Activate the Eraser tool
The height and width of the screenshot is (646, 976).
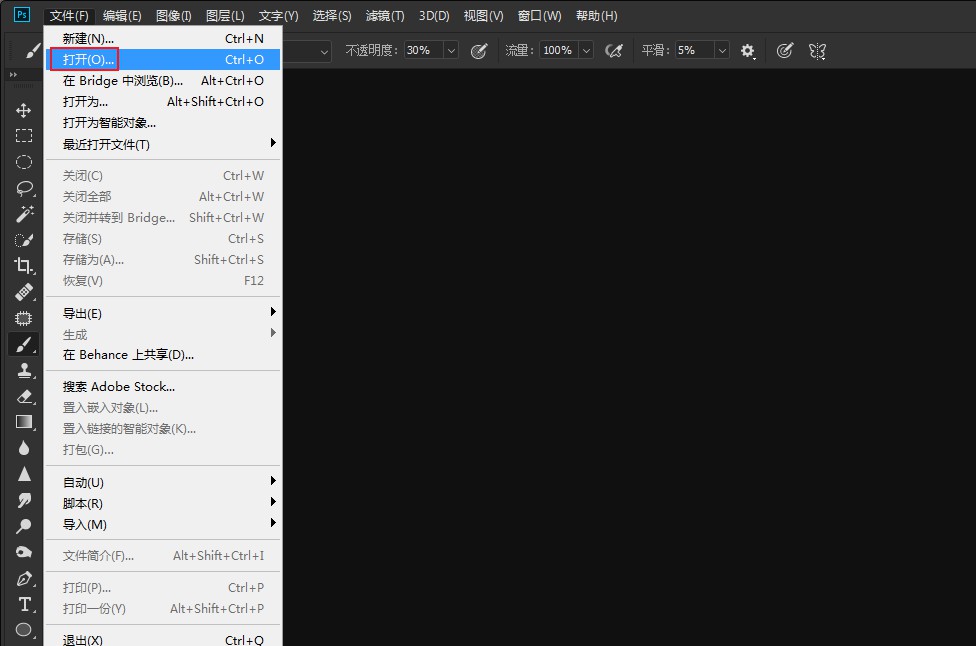pos(24,396)
